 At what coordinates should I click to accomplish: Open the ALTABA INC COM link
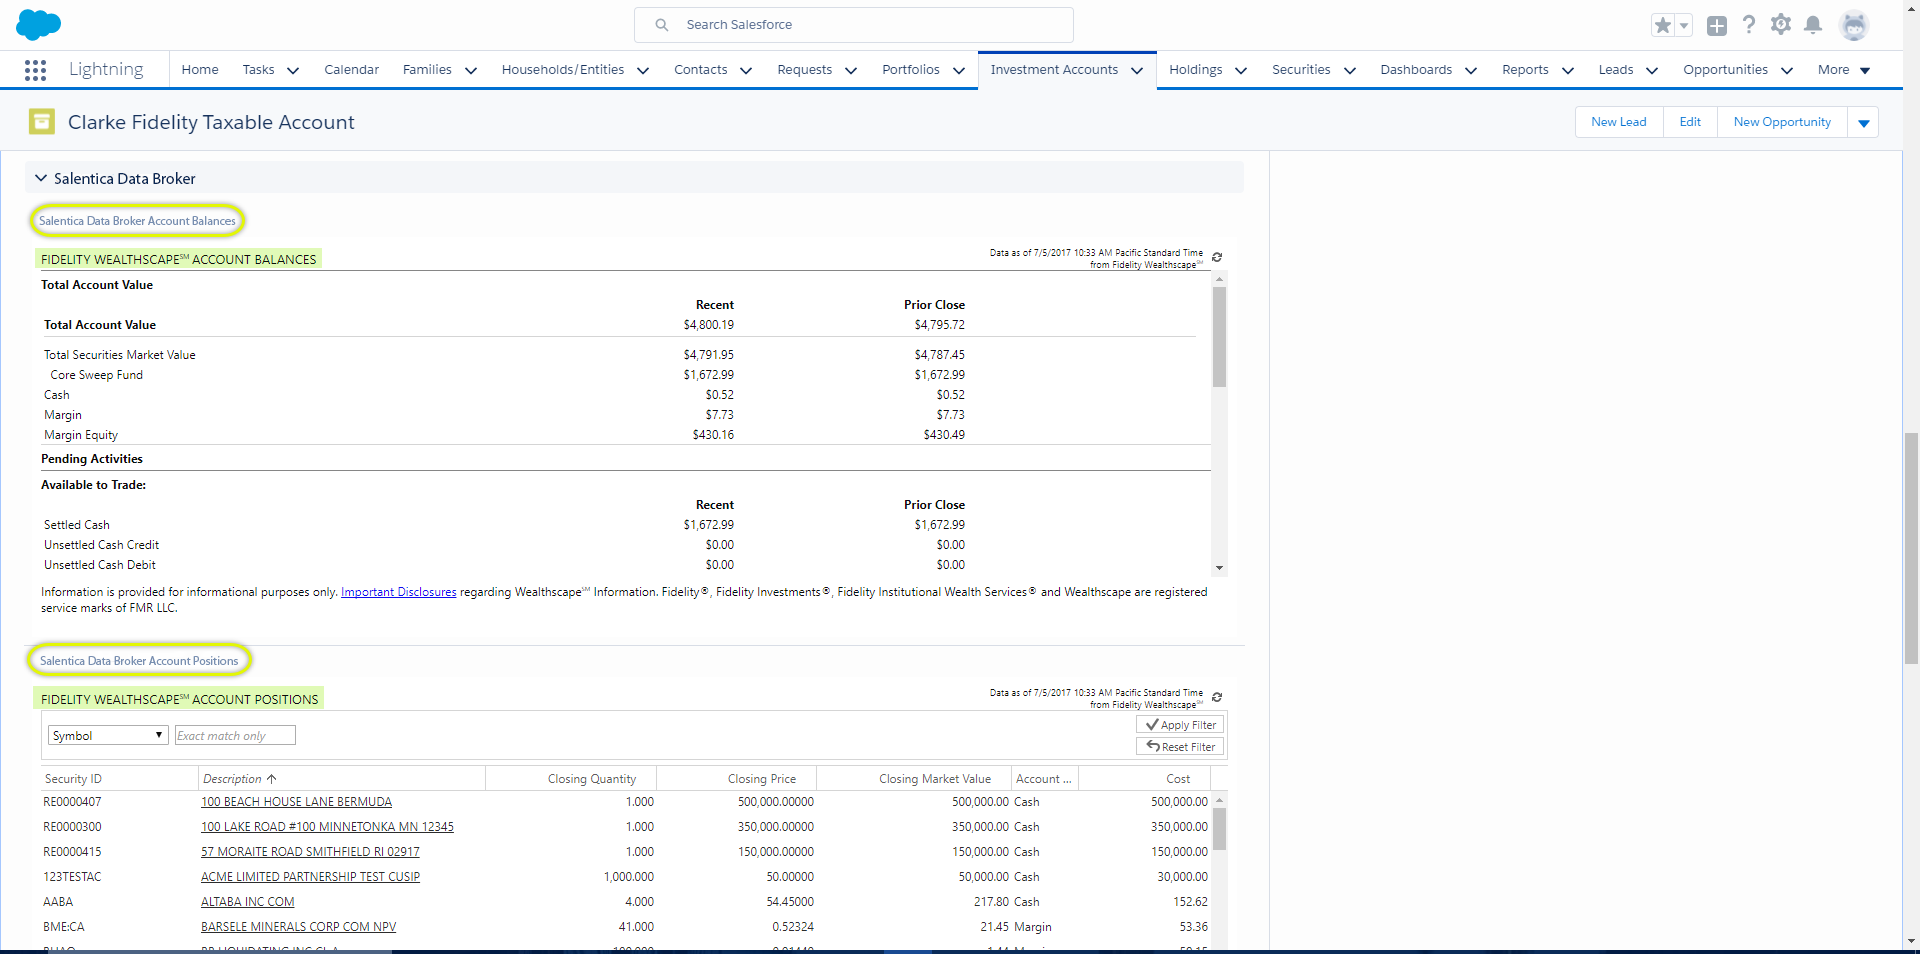coord(247,902)
